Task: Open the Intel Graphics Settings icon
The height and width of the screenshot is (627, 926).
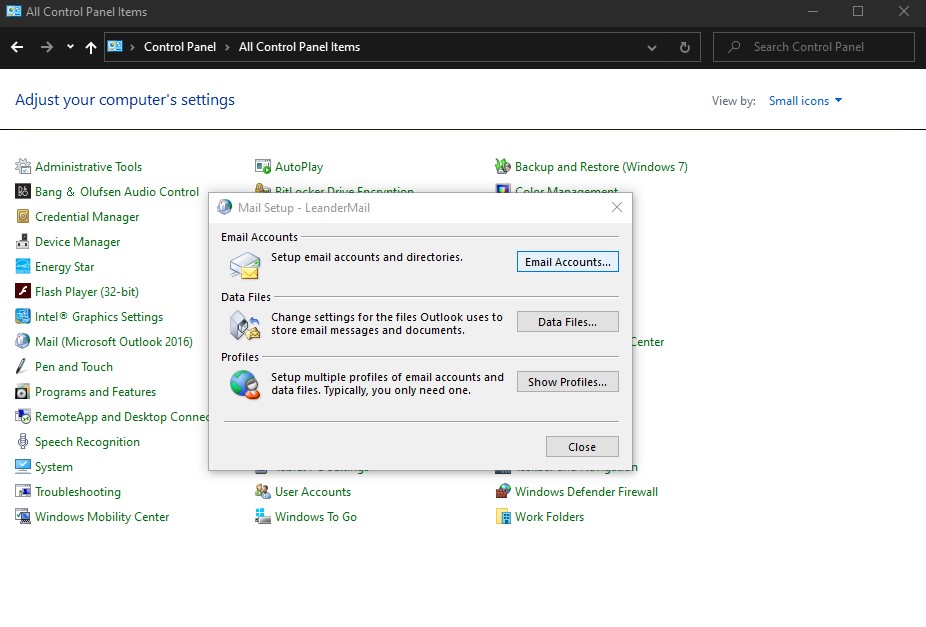Action: pyautogui.click(x=22, y=316)
